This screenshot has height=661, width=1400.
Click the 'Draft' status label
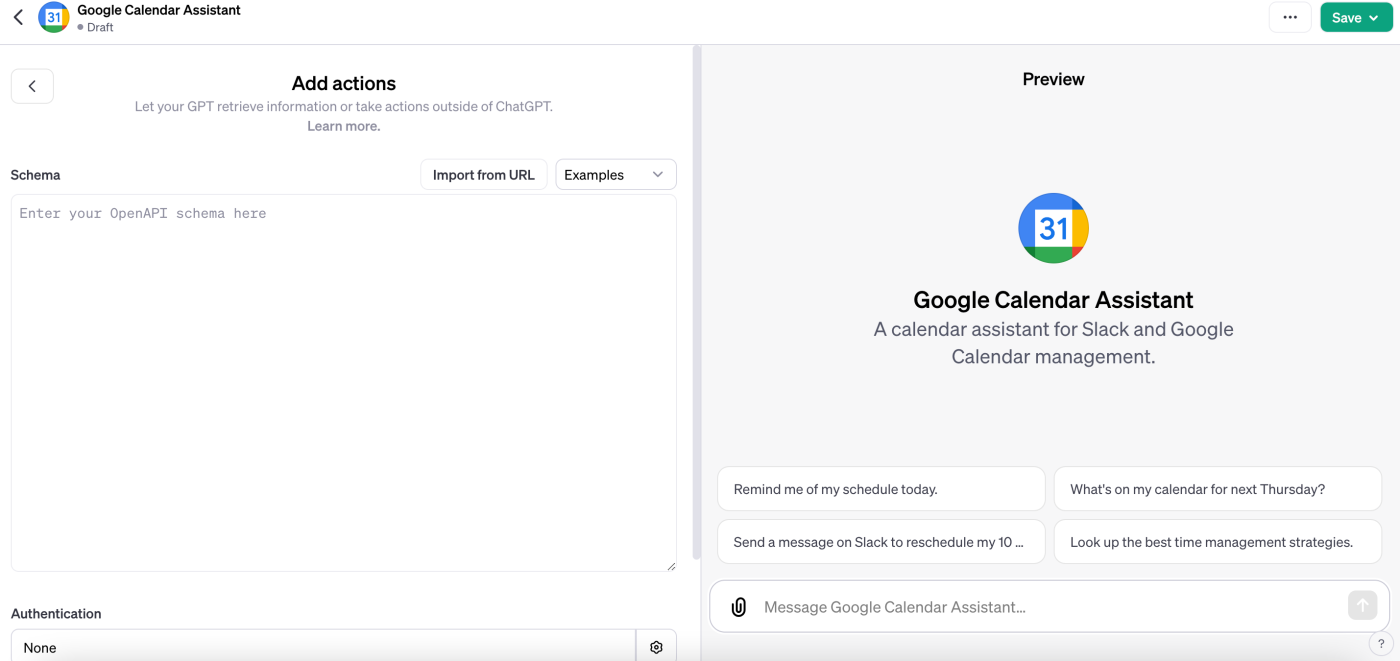pos(100,27)
